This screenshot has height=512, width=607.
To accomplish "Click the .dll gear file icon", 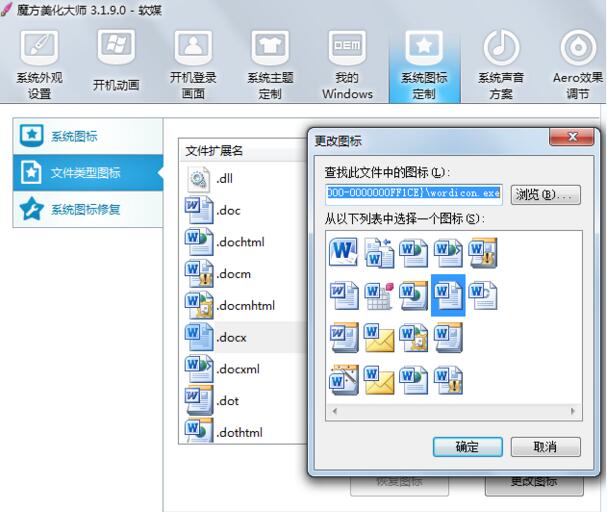I will point(199,179).
